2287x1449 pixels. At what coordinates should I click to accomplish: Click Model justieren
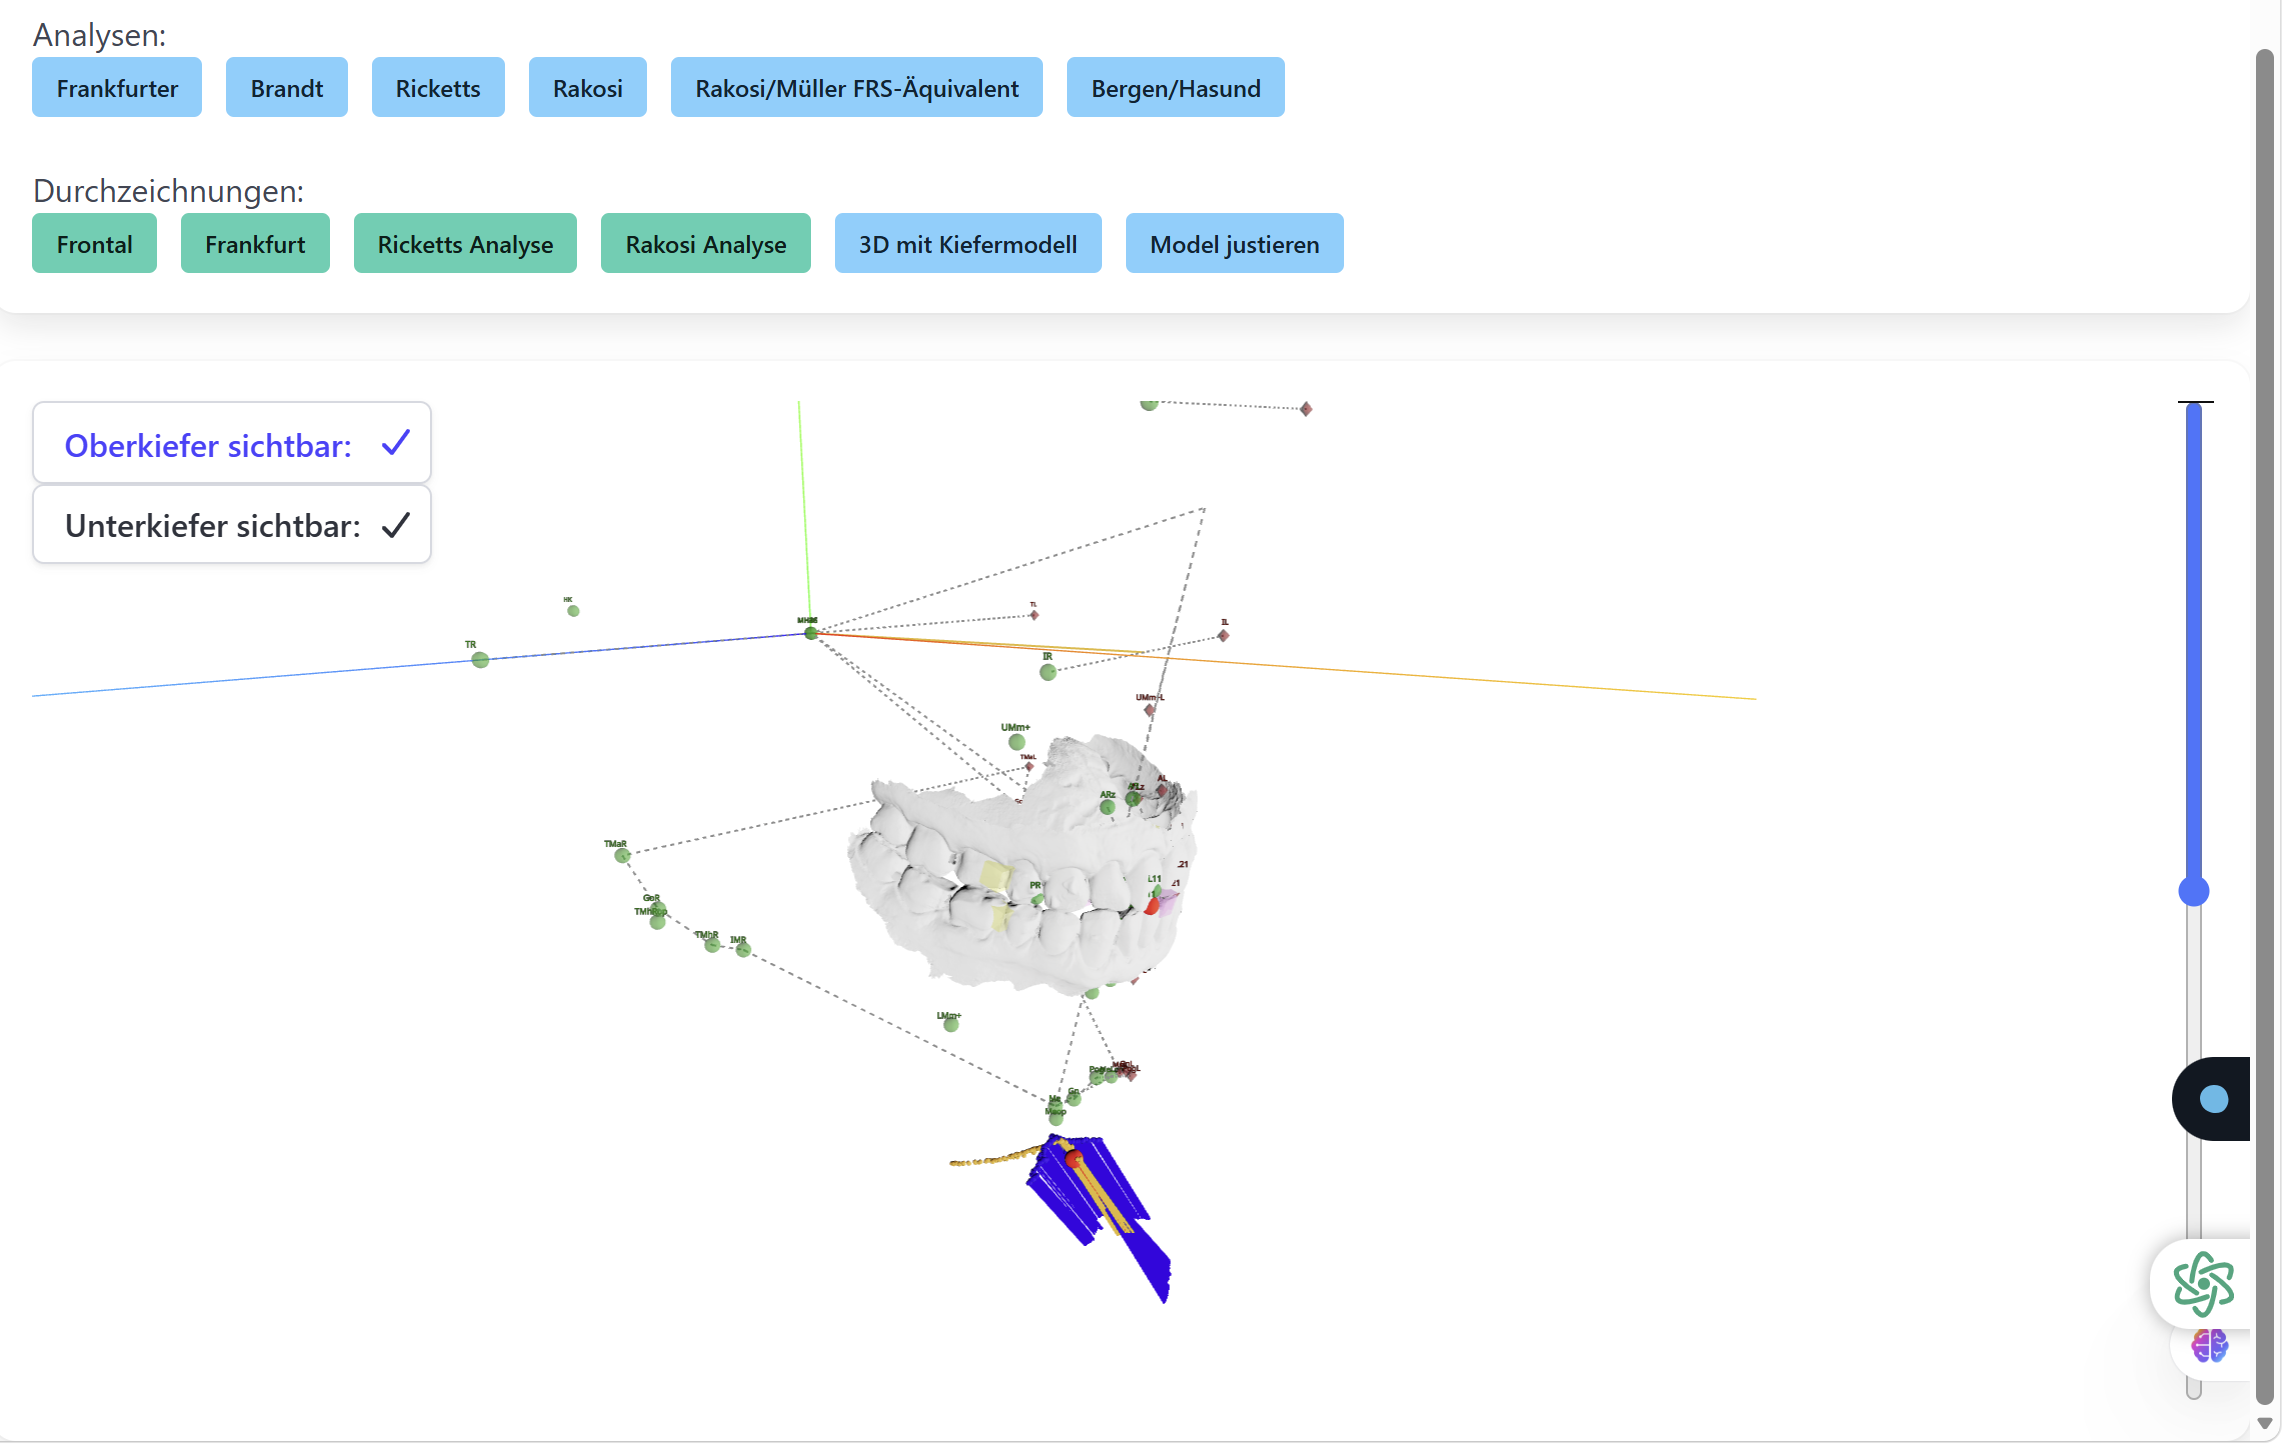[x=1234, y=244]
